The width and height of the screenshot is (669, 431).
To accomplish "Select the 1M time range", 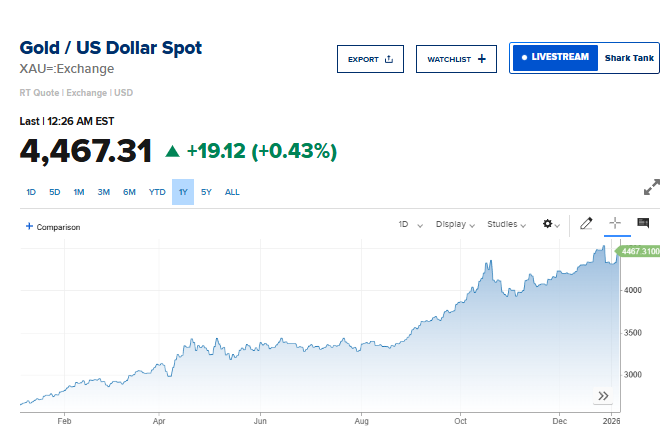I will [78, 192].
